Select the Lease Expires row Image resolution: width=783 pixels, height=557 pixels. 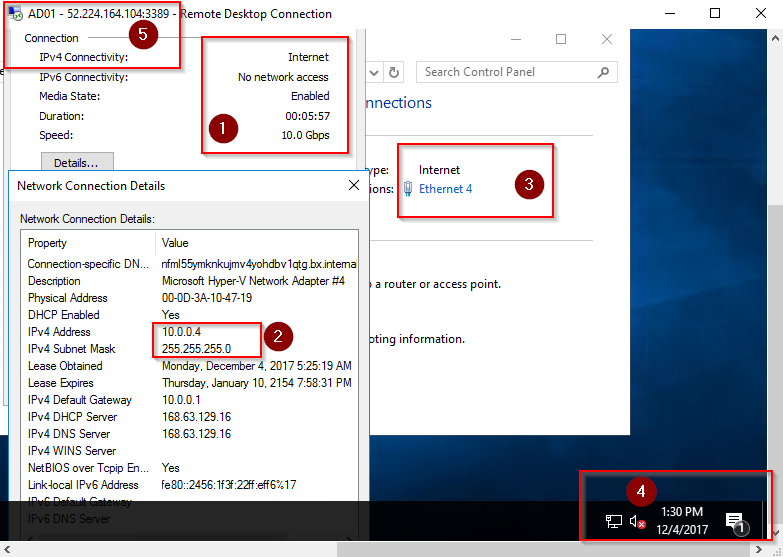tap(190, 383)
